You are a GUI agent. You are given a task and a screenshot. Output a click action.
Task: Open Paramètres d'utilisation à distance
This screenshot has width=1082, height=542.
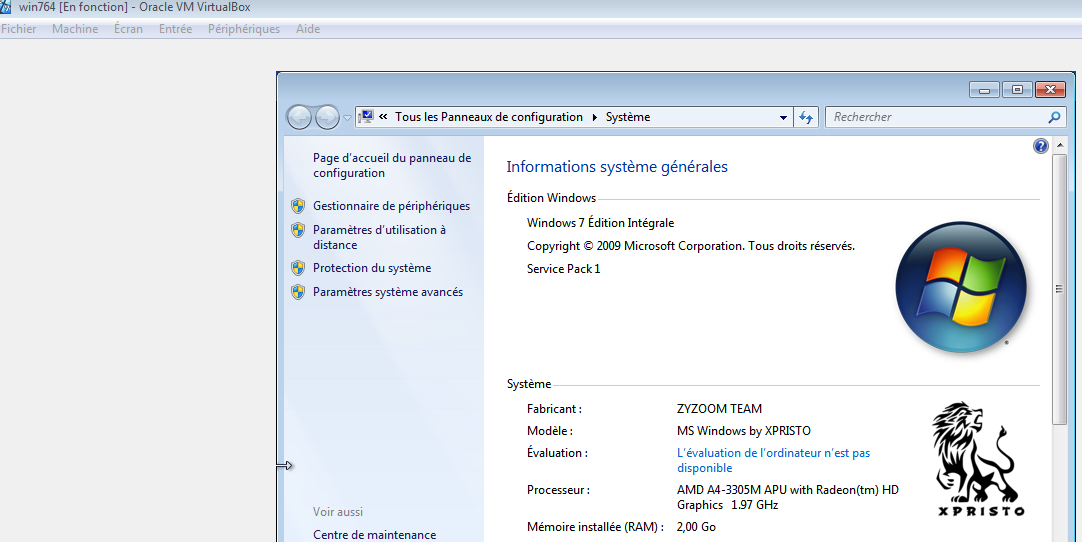click(380, 237)
